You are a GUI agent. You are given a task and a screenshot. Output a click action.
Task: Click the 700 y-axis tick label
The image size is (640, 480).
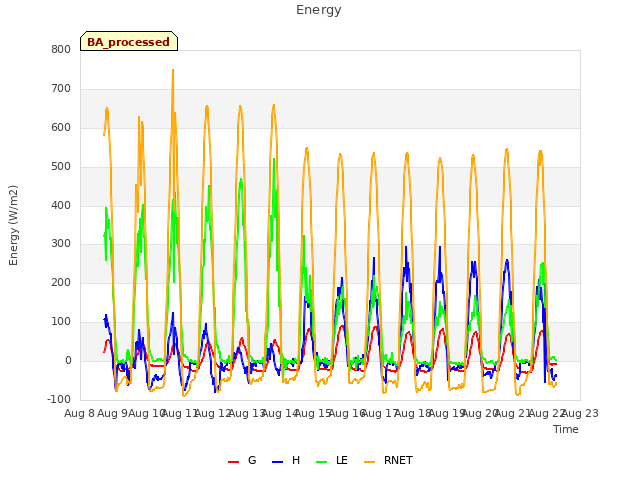click(61, 89)
